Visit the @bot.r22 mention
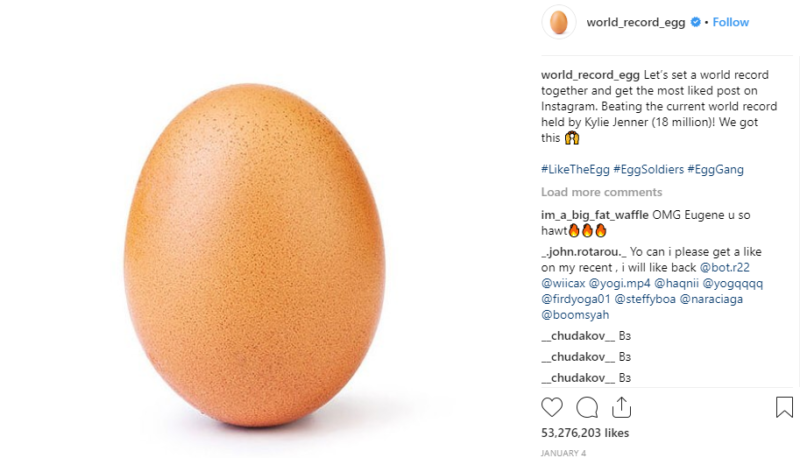The width and height of the screenshot is (800, 458). point(724,267)
